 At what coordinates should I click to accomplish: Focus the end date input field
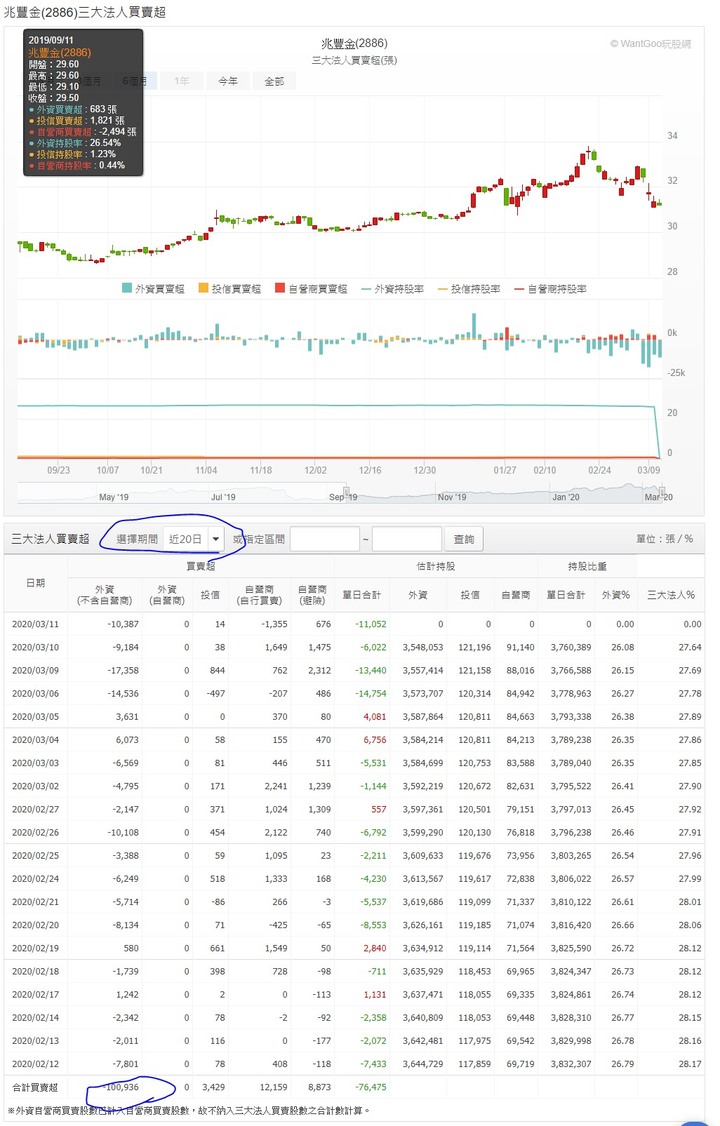407,539
